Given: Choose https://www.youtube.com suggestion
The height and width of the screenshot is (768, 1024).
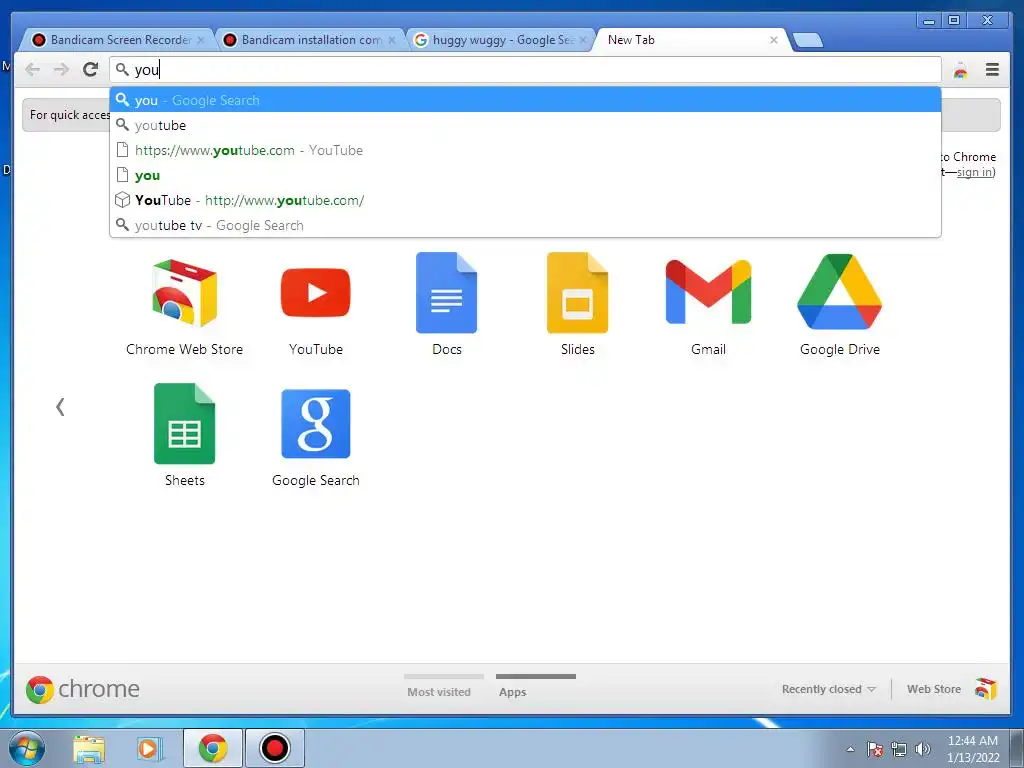Looking at the screenshot, I should coord(525,150).
